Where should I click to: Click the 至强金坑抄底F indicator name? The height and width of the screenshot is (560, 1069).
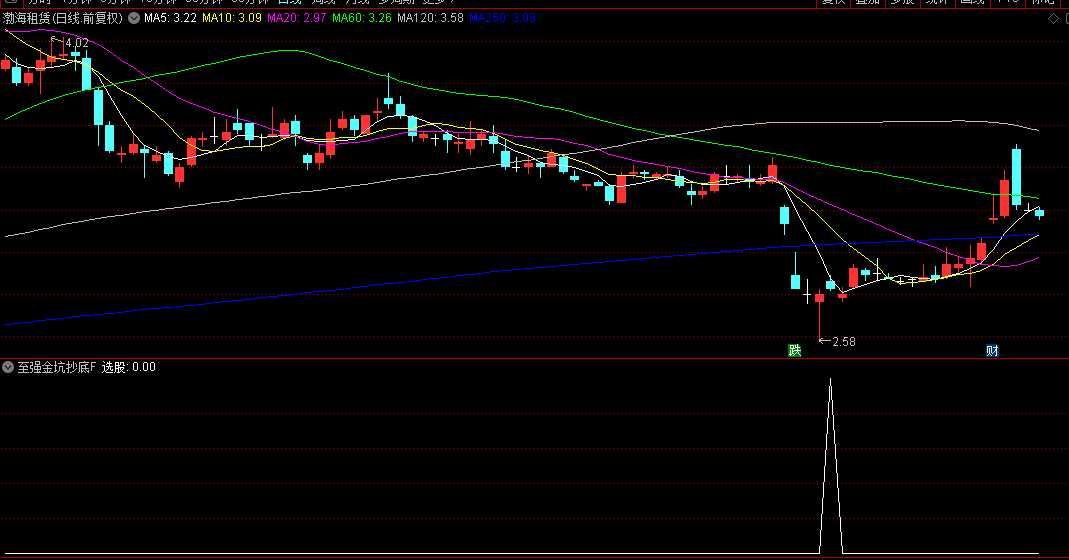click(x=57, y=367)
